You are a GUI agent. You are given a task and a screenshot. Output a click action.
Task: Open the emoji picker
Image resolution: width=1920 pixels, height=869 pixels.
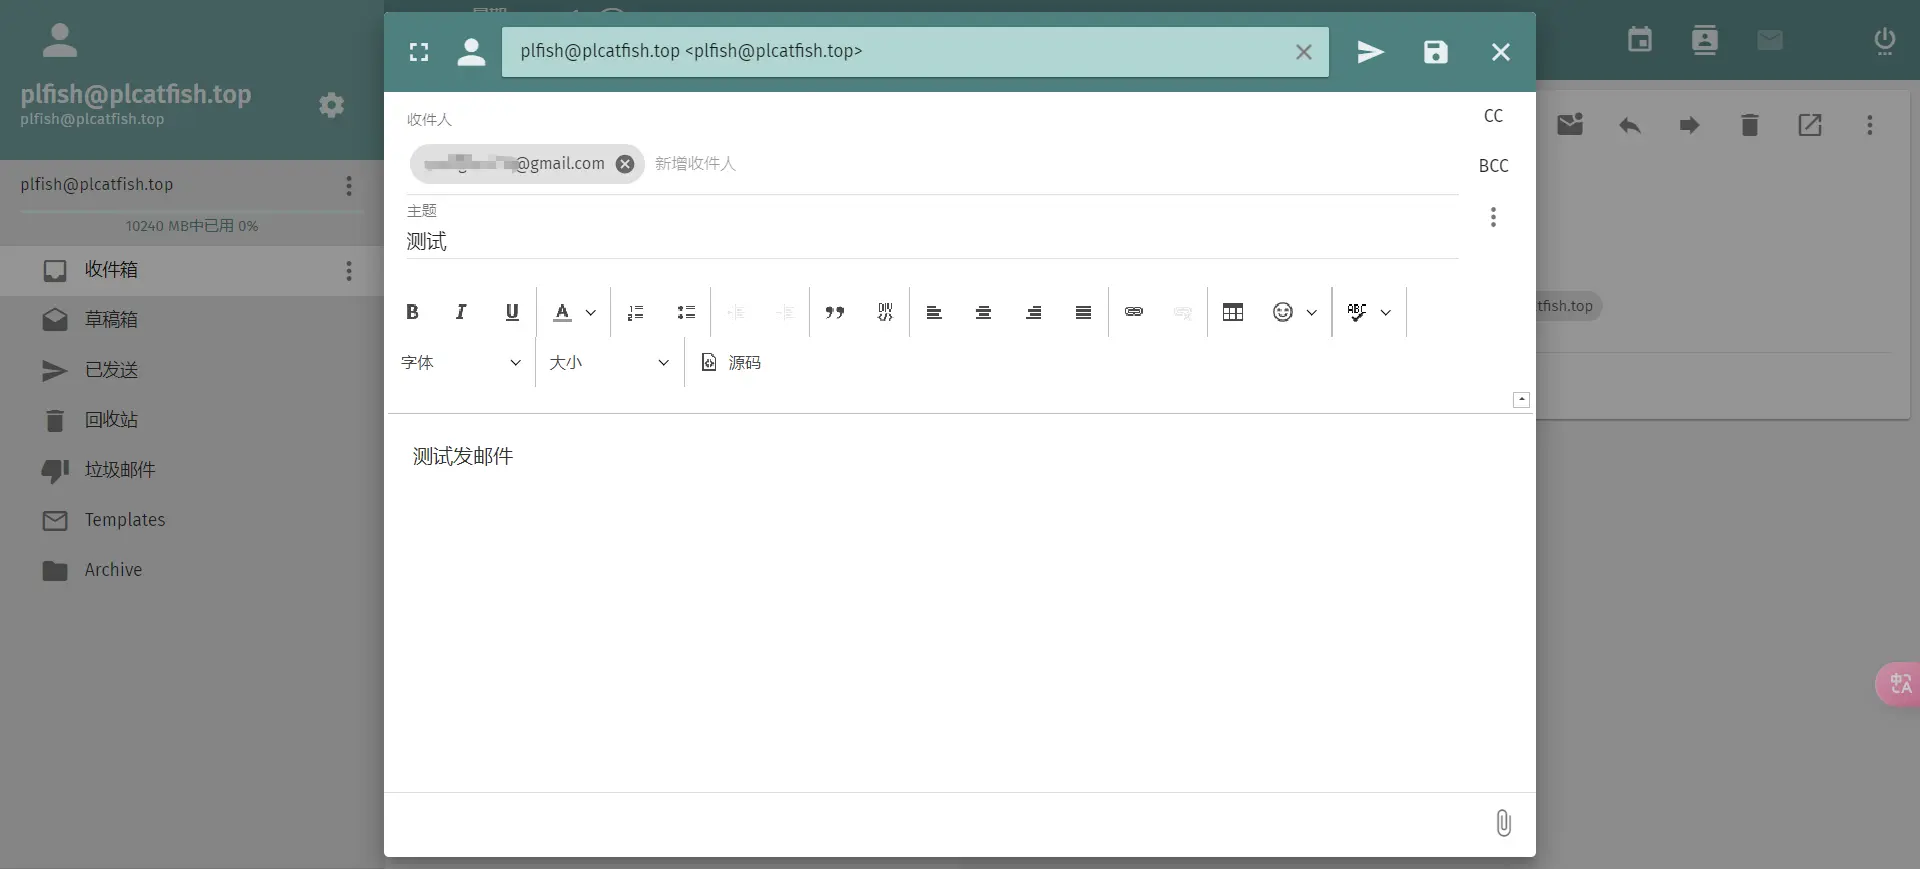[x=1283, y=312]
